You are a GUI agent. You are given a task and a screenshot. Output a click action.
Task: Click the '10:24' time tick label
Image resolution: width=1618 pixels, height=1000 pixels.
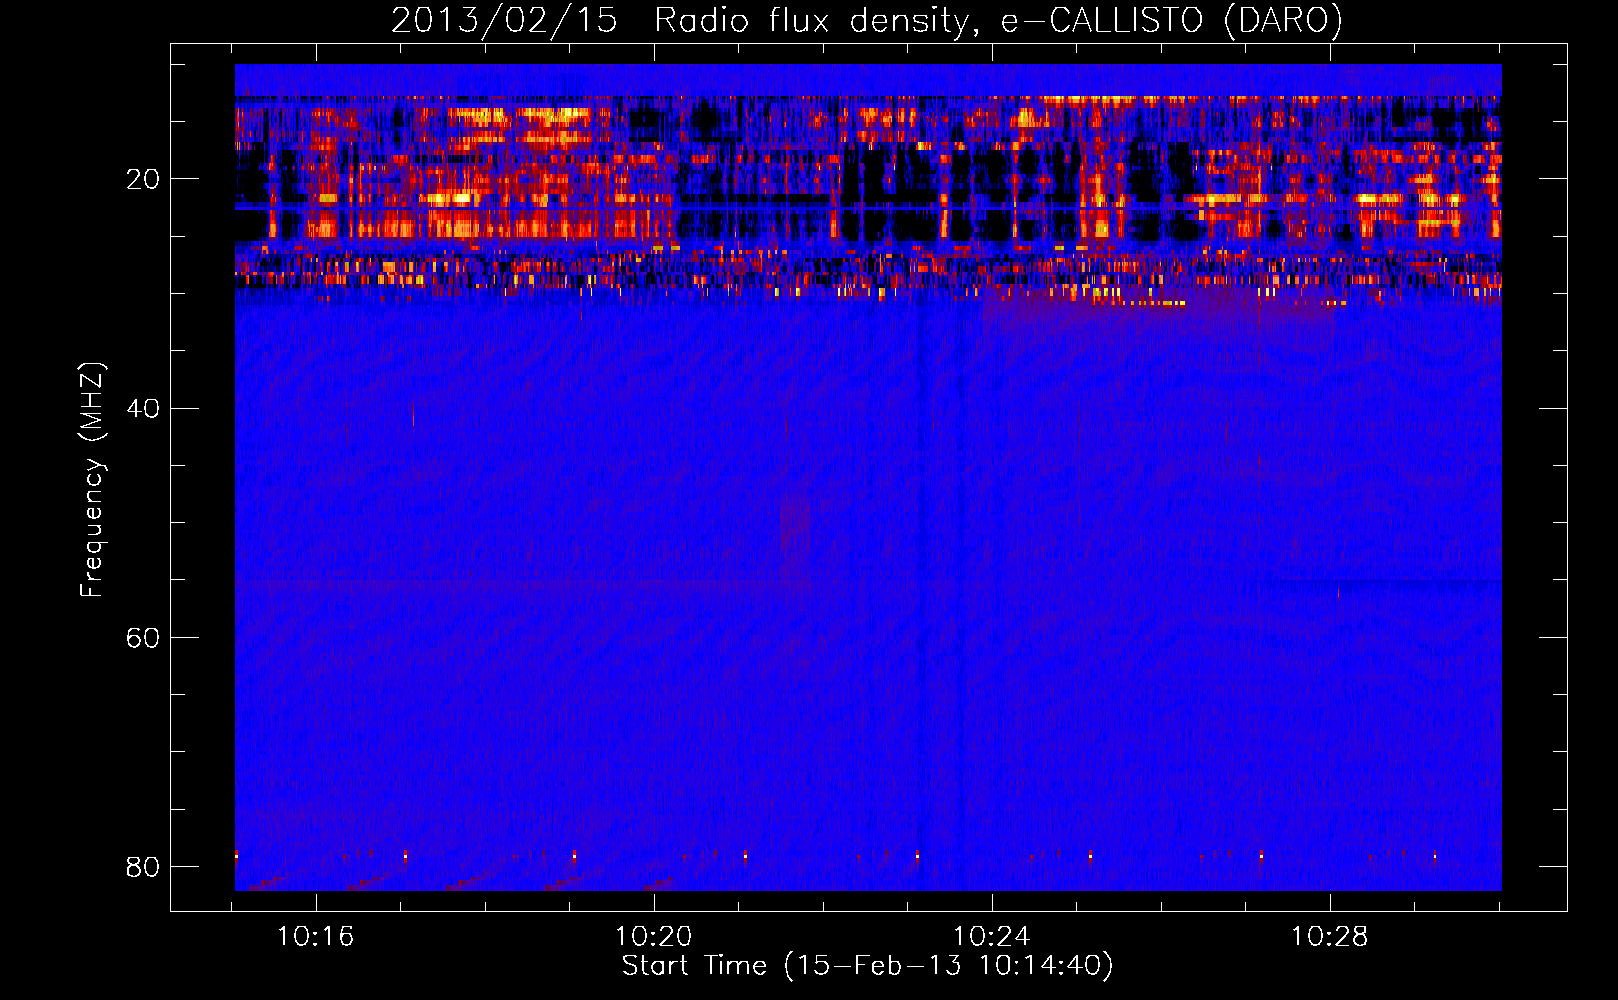991,937
